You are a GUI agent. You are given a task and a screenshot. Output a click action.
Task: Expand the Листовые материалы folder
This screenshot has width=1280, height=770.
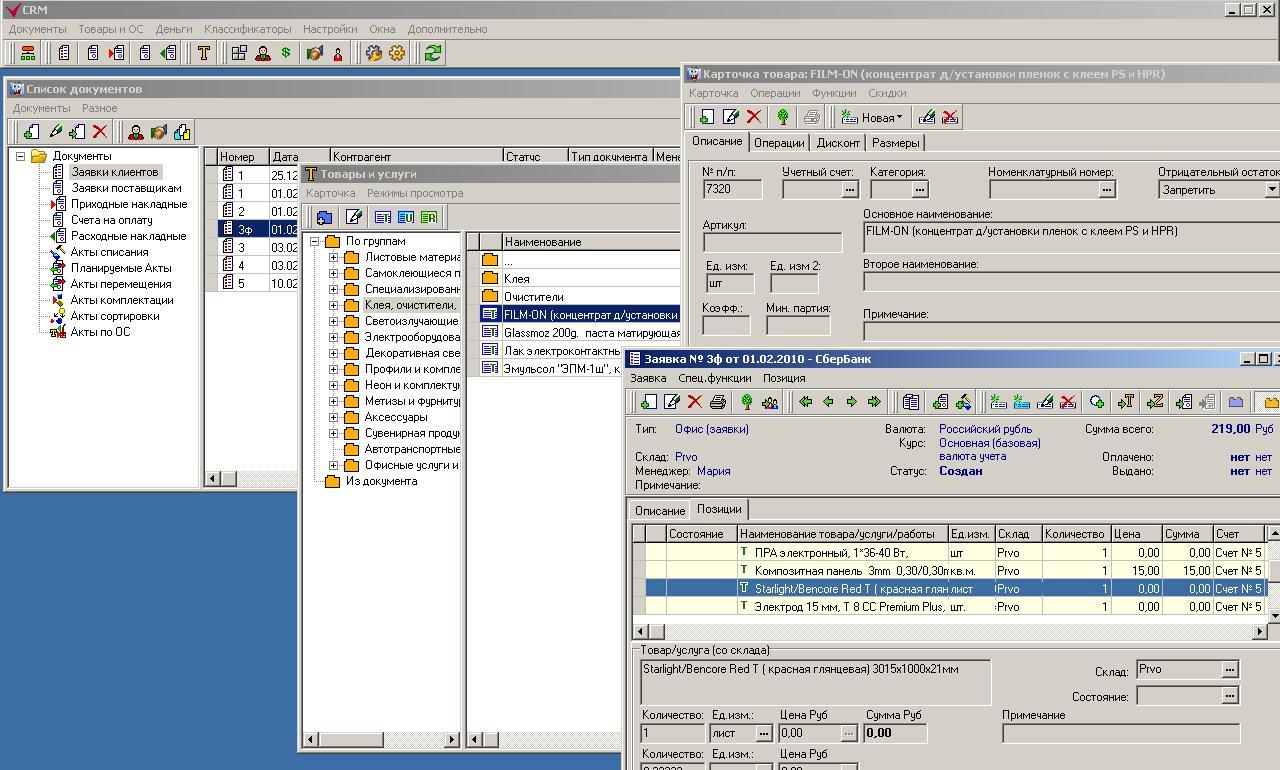point(334,257)
